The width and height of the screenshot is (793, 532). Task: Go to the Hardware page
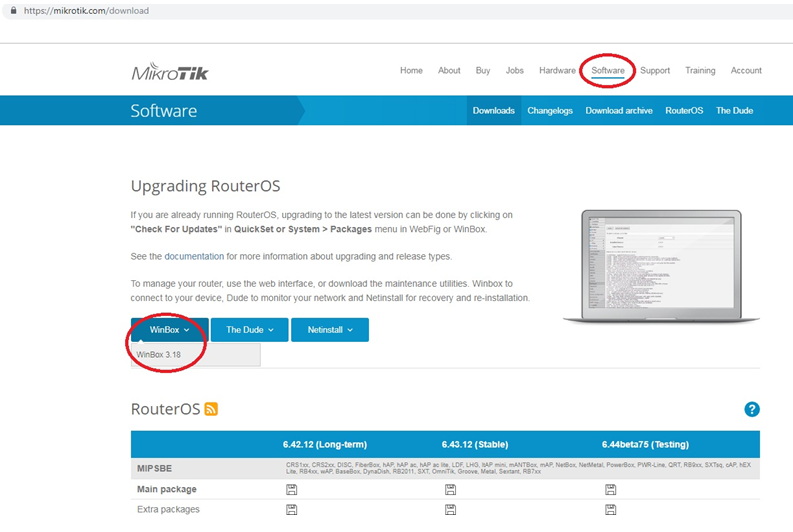point(557,71)
